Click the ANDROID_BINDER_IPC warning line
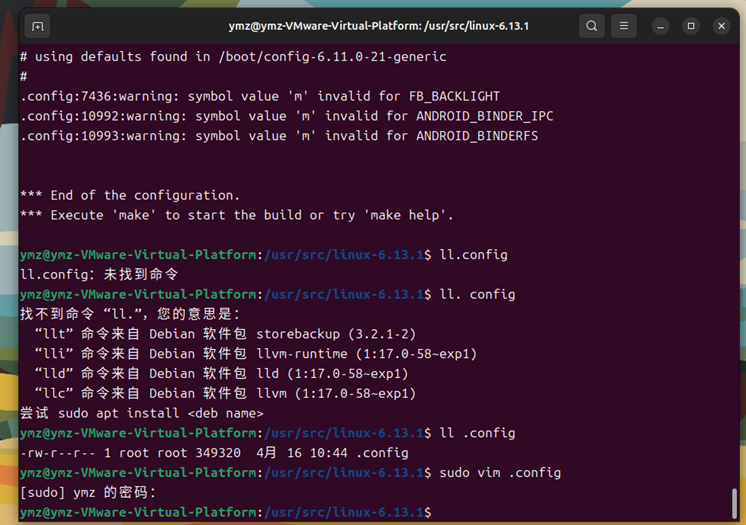 (286, 116)
